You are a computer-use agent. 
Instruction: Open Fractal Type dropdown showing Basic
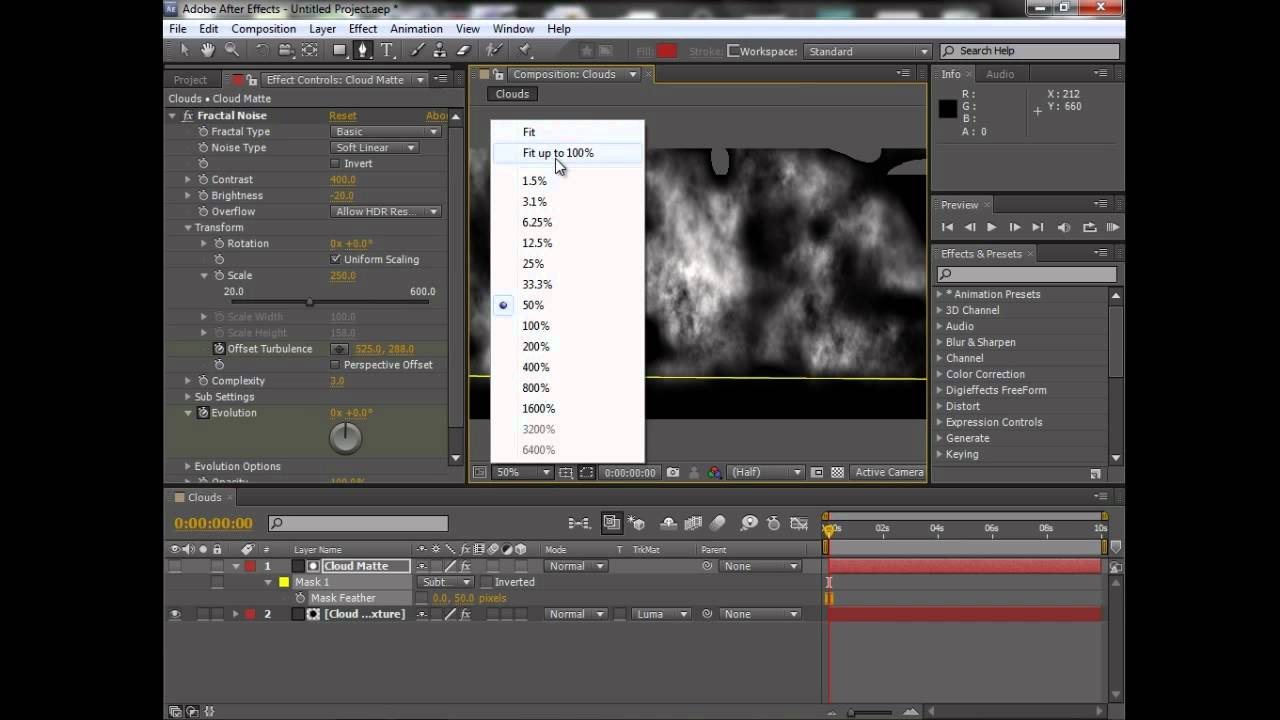386,132
